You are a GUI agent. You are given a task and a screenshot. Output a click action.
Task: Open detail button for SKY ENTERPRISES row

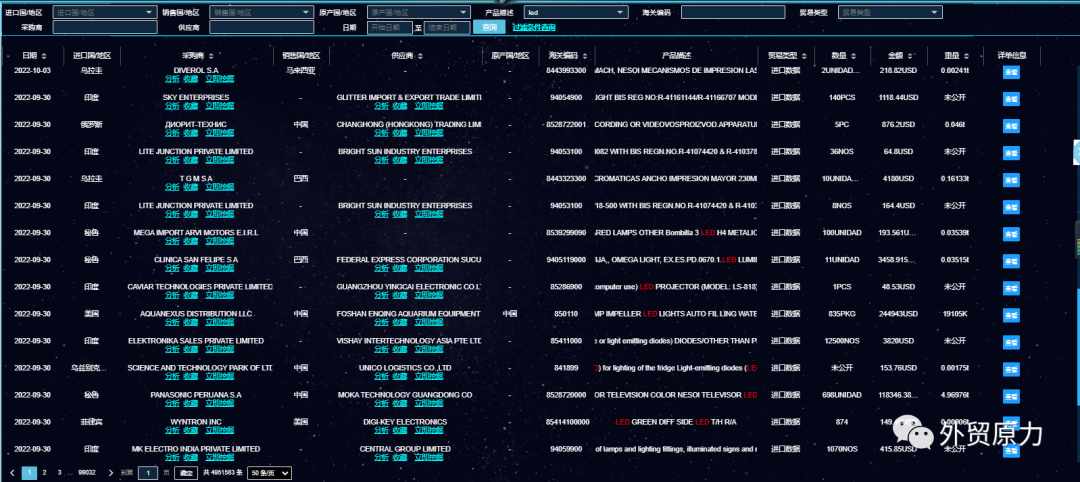tap(1011, 99)
